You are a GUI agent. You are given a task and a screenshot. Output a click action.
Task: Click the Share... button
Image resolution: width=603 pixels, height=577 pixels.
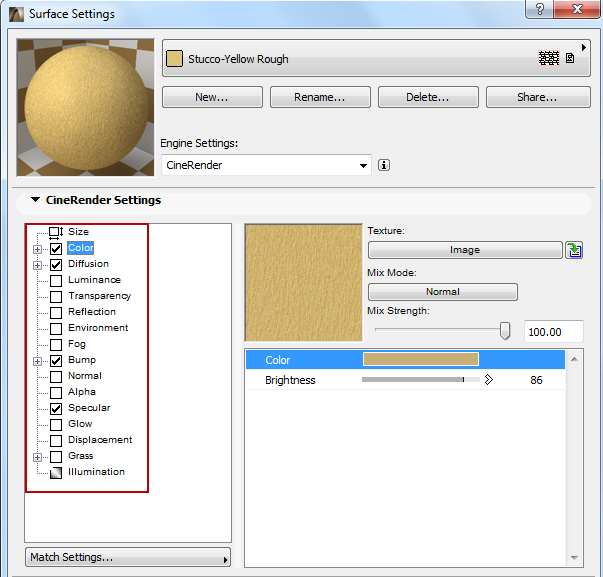click(x=538, y=97)
